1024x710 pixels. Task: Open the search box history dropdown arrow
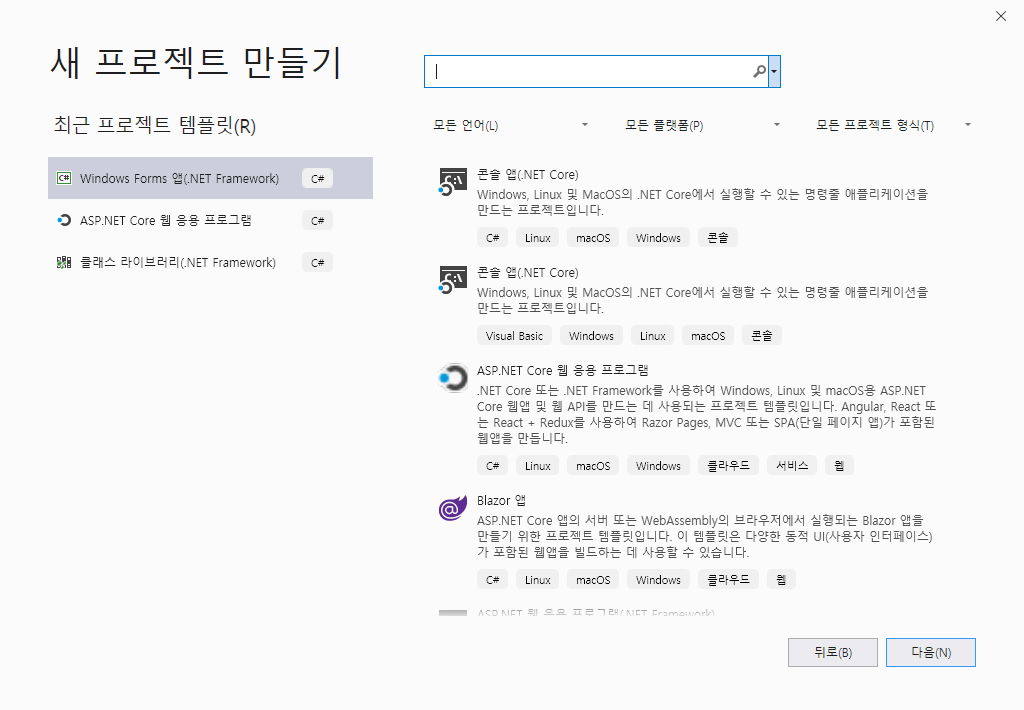[x=774, y=71]
